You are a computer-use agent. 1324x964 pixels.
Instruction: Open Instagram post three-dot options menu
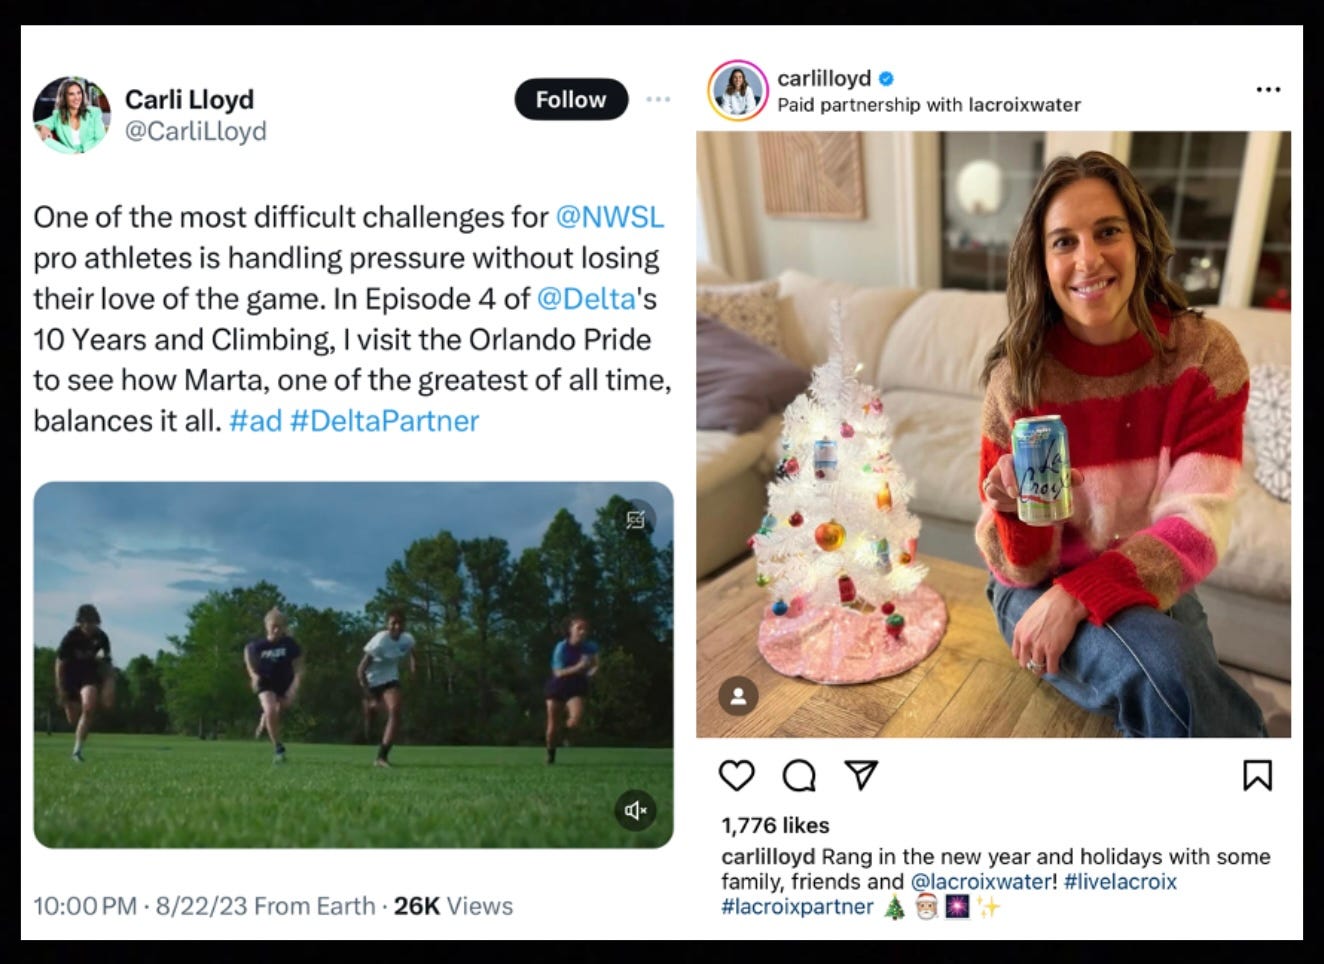(1268, 90)
